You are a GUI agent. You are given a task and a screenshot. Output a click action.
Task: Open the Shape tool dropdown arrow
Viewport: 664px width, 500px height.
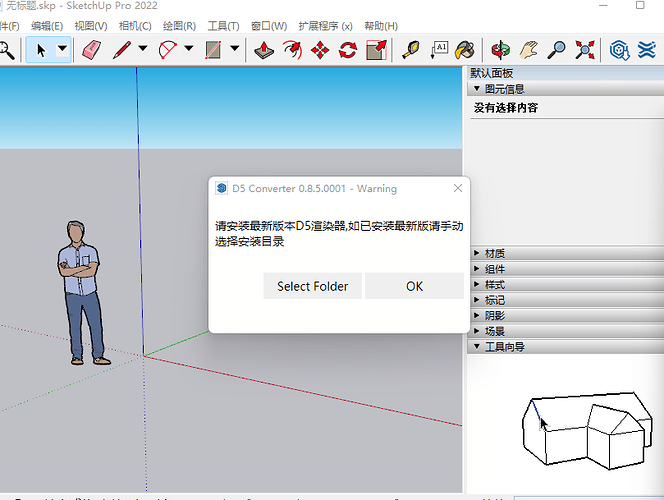(x=235, y=48)
